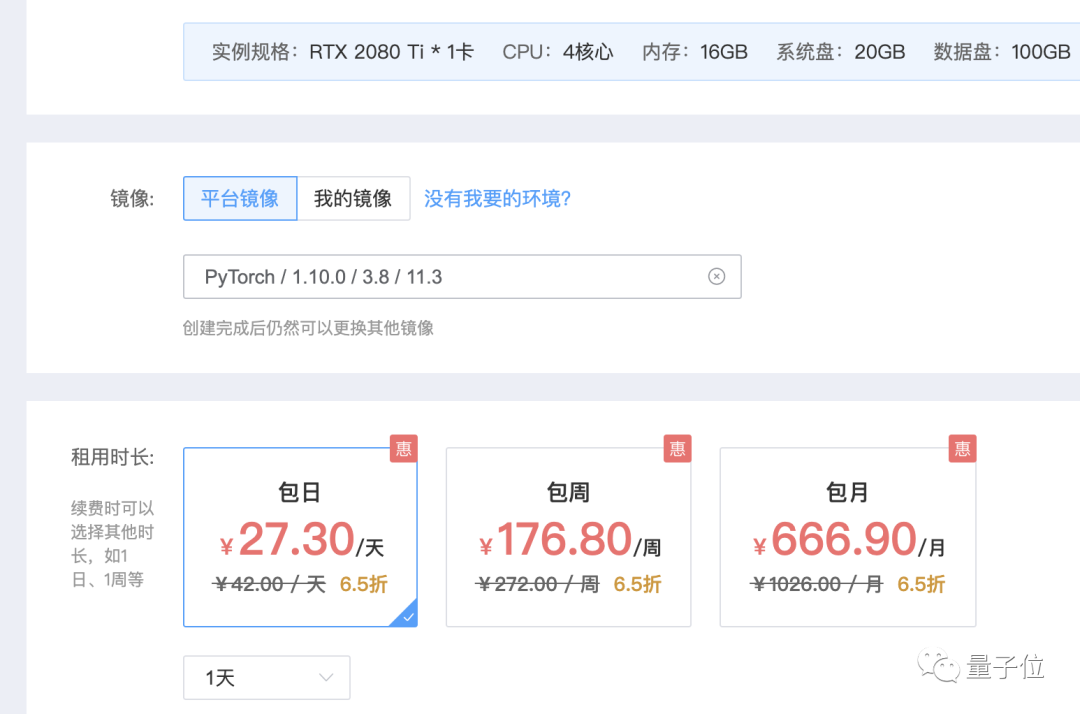Screen dimensions: 1080x714
Task: Keep the 包日 daily plan selected
Action: 300,537
